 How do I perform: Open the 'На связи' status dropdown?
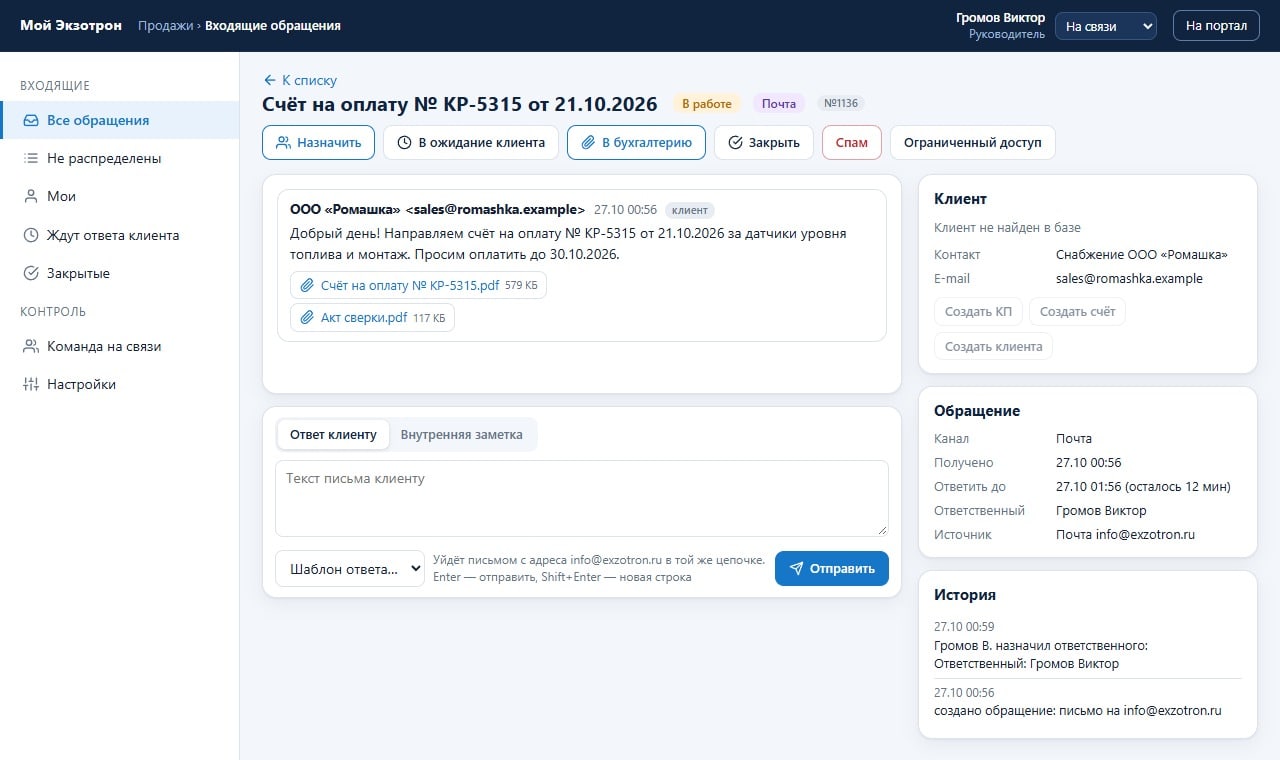[1106, 26]
